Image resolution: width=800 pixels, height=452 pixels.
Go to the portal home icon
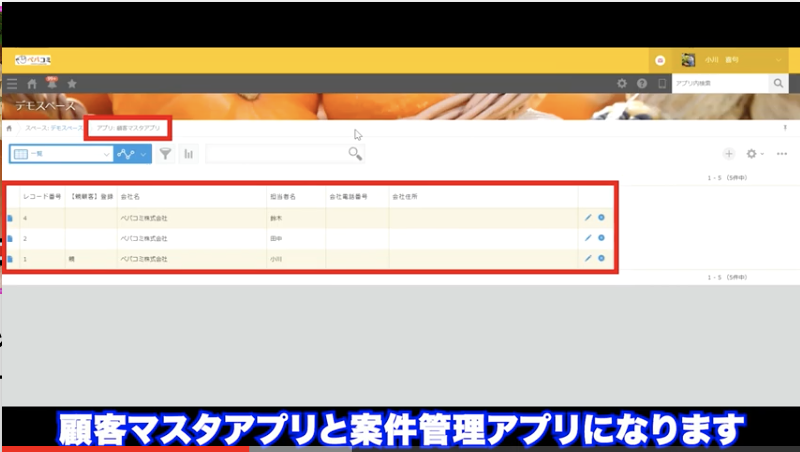[x=32, y=84]
